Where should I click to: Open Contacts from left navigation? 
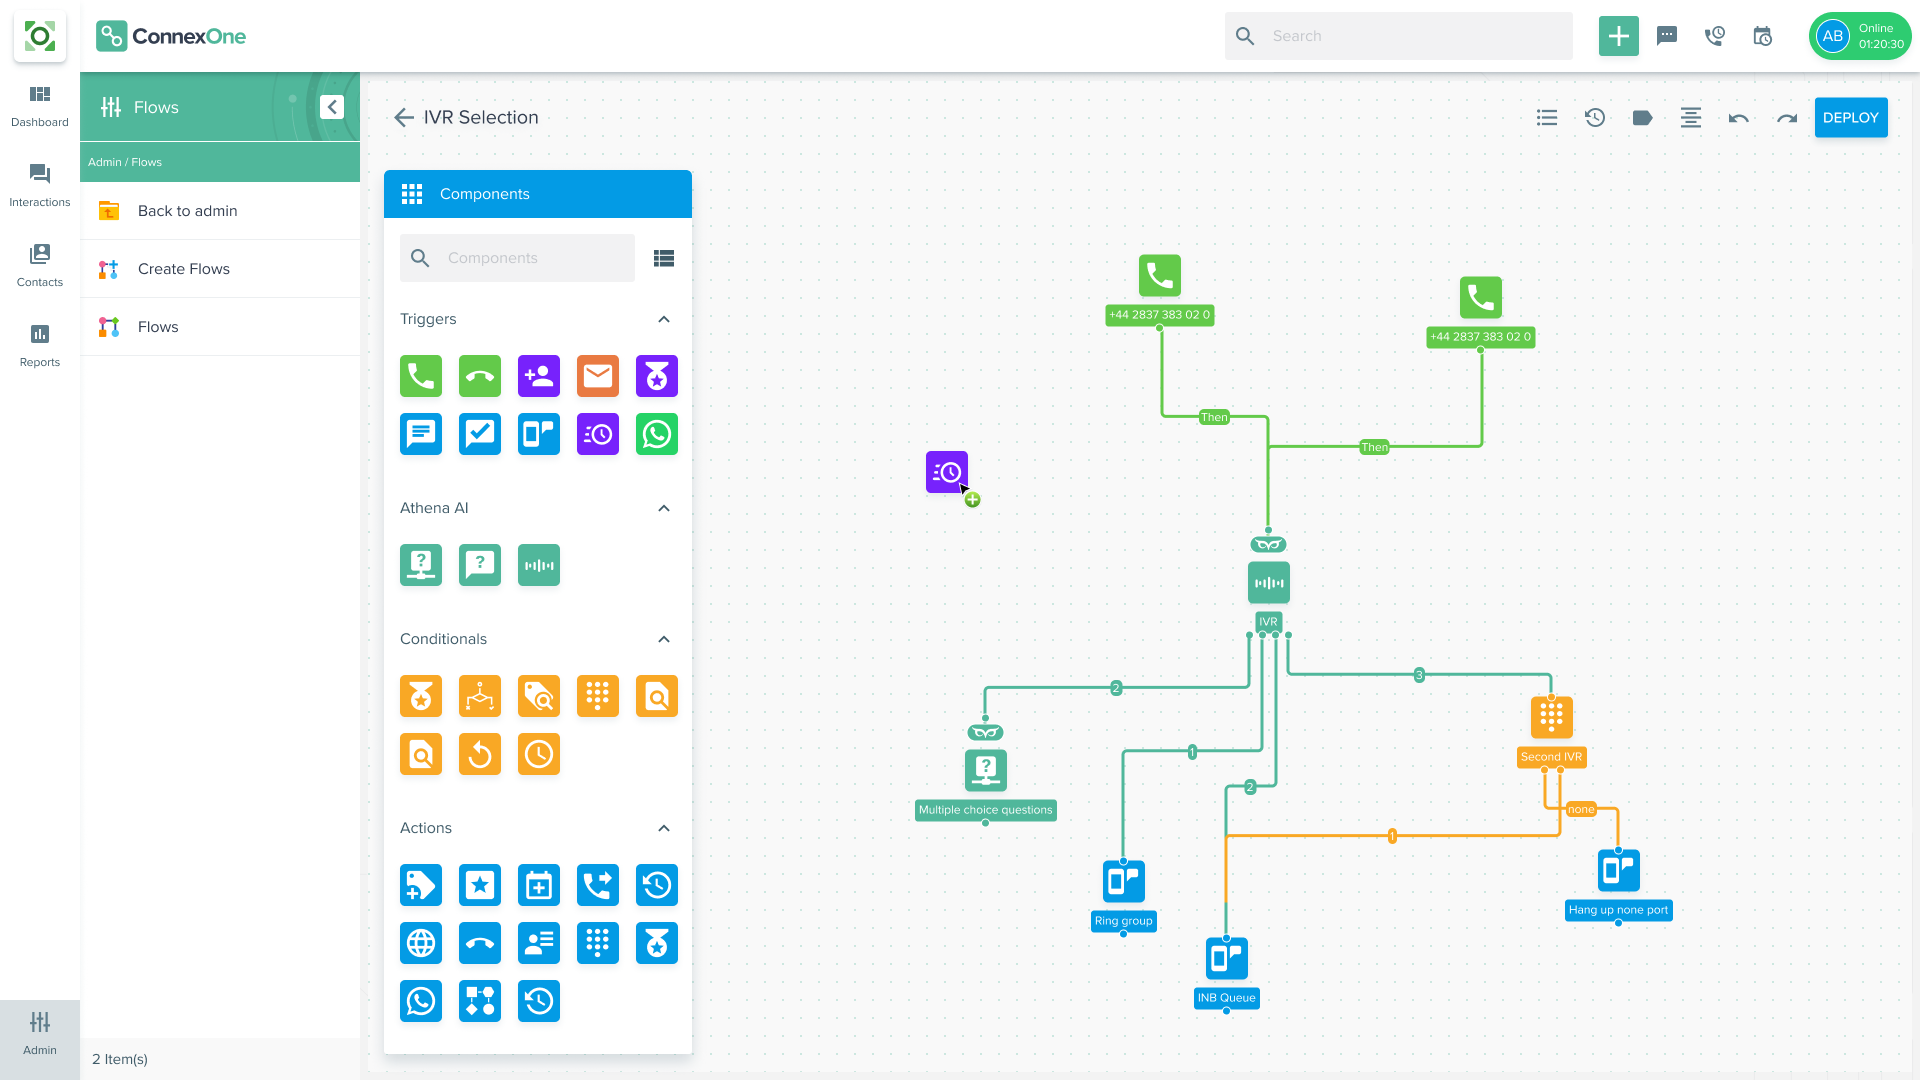[x=40, y=266]
